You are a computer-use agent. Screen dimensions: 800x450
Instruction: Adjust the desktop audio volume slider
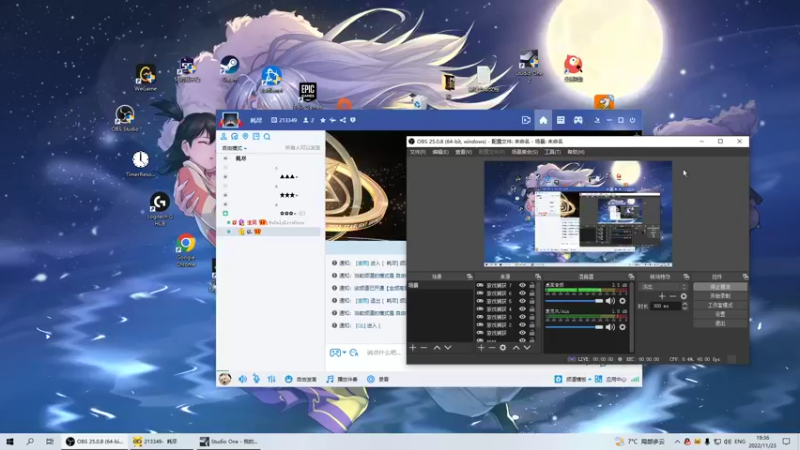coord(574,301)
